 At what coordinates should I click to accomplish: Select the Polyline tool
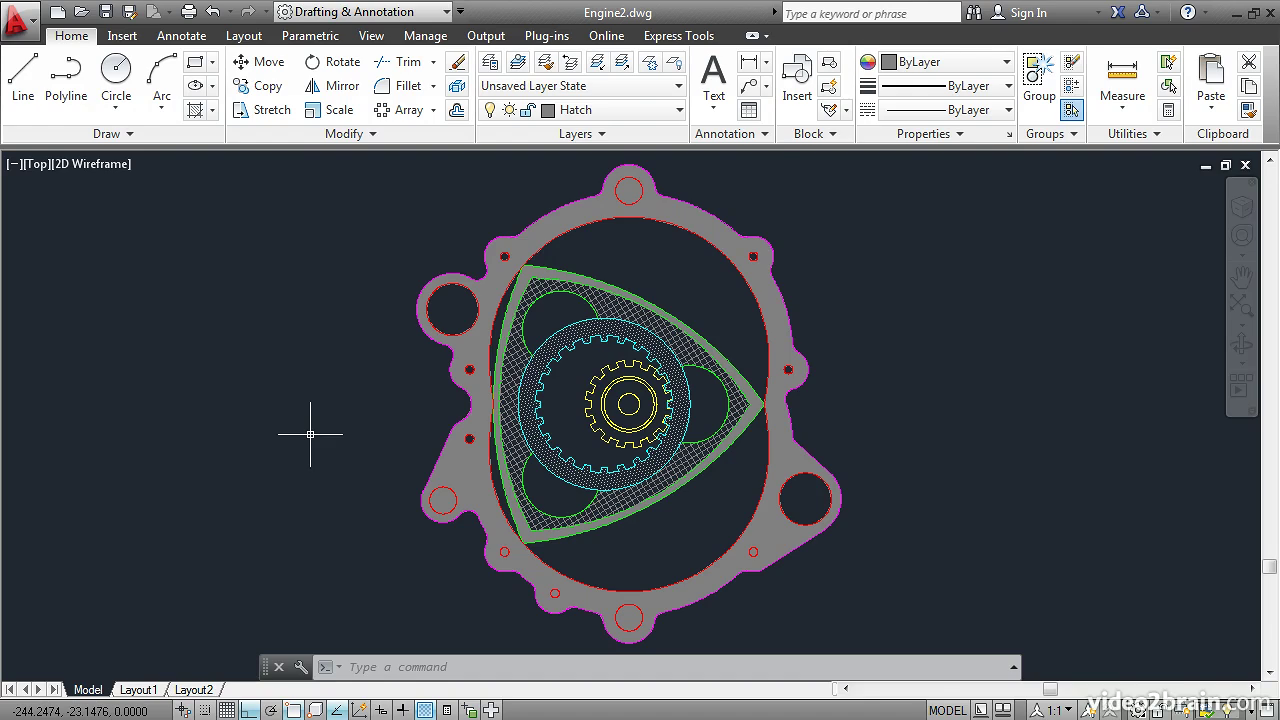(66, 78)
